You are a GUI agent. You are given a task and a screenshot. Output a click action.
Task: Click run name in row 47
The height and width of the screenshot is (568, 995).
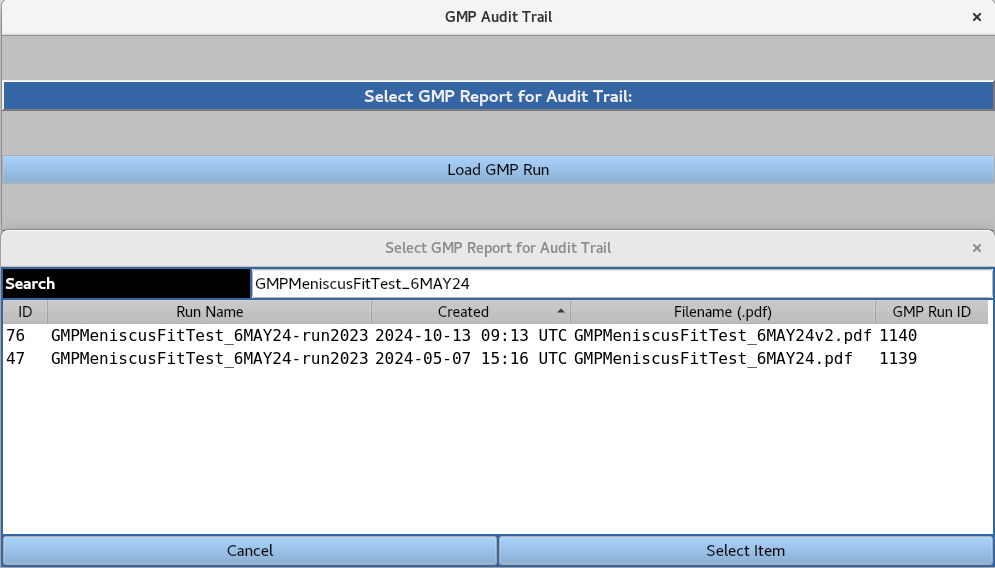[209, 359]
